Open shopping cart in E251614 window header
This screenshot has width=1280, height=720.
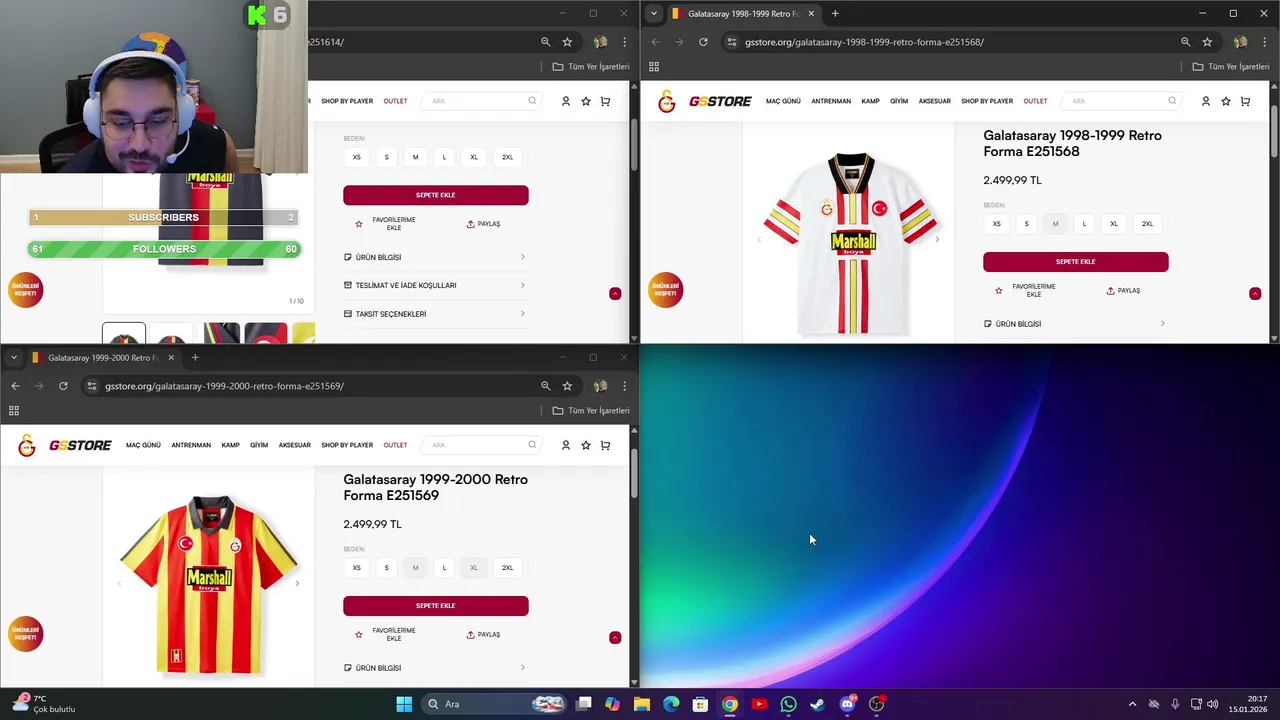(x=605, y=101)
